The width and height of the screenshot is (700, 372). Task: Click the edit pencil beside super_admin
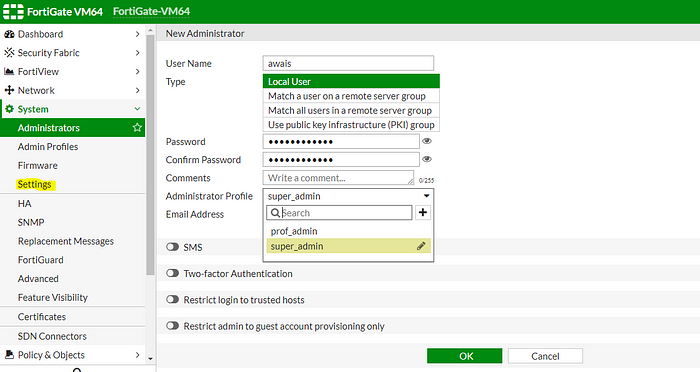(421, 246)
